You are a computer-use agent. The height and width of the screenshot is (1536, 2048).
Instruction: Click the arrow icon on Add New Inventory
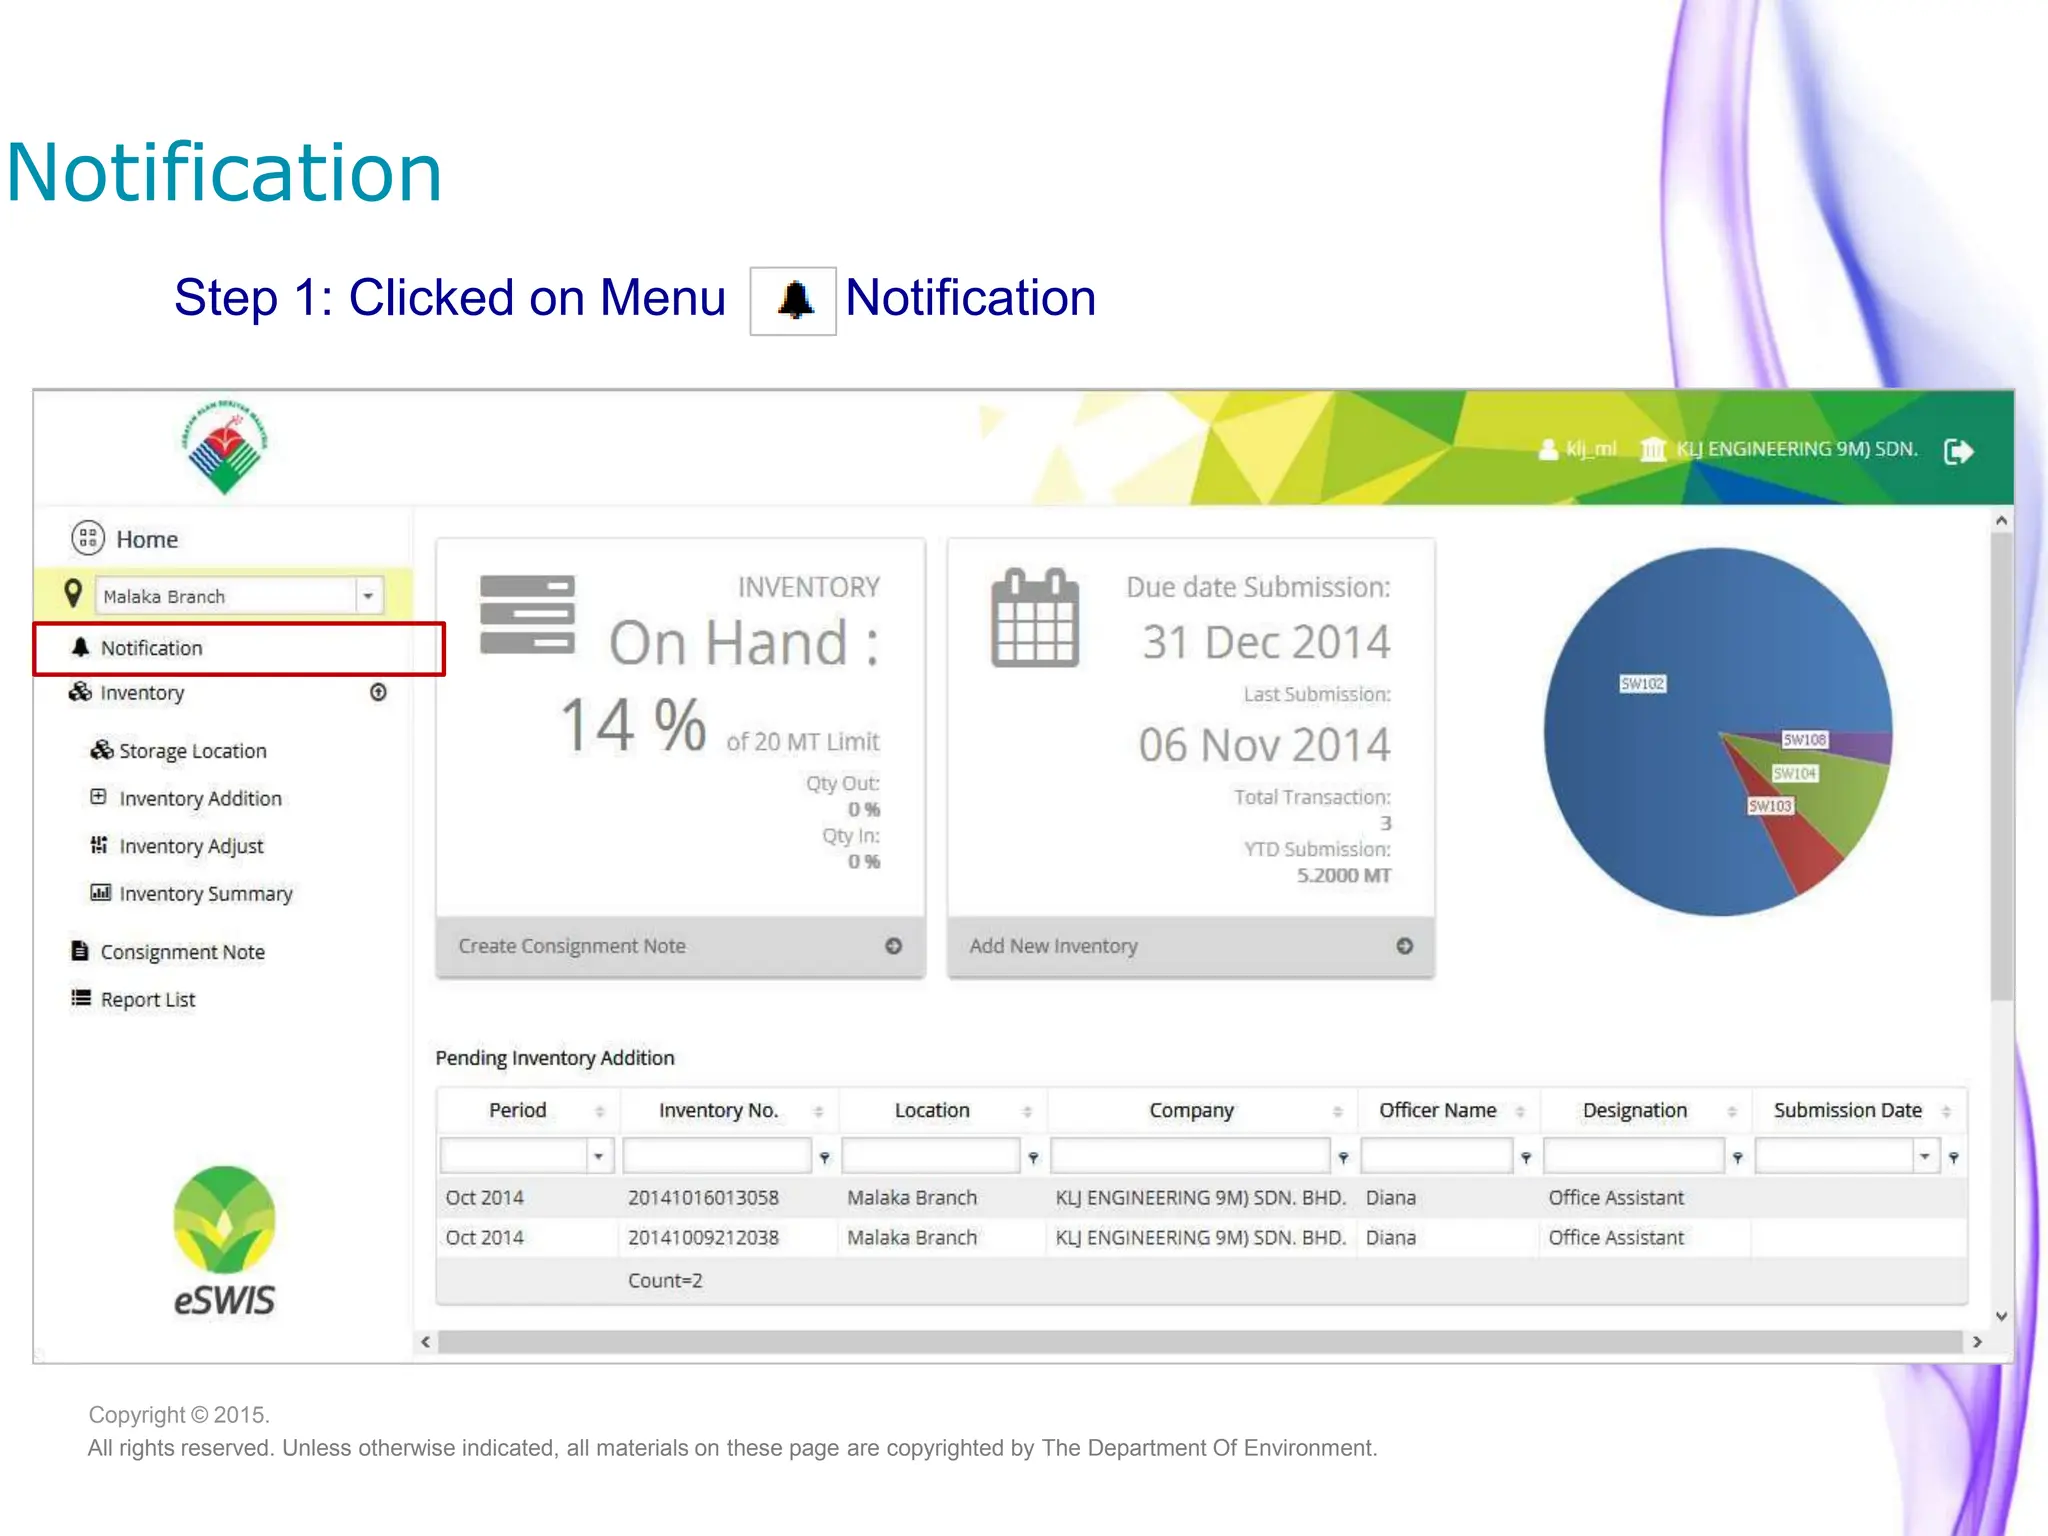pyautogui.click(x=1404, y=946)
